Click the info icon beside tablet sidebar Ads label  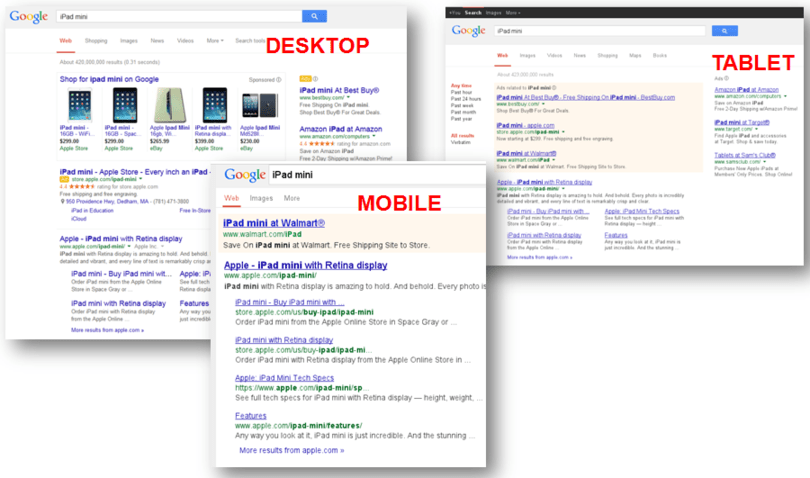click(x=726, y=79)
